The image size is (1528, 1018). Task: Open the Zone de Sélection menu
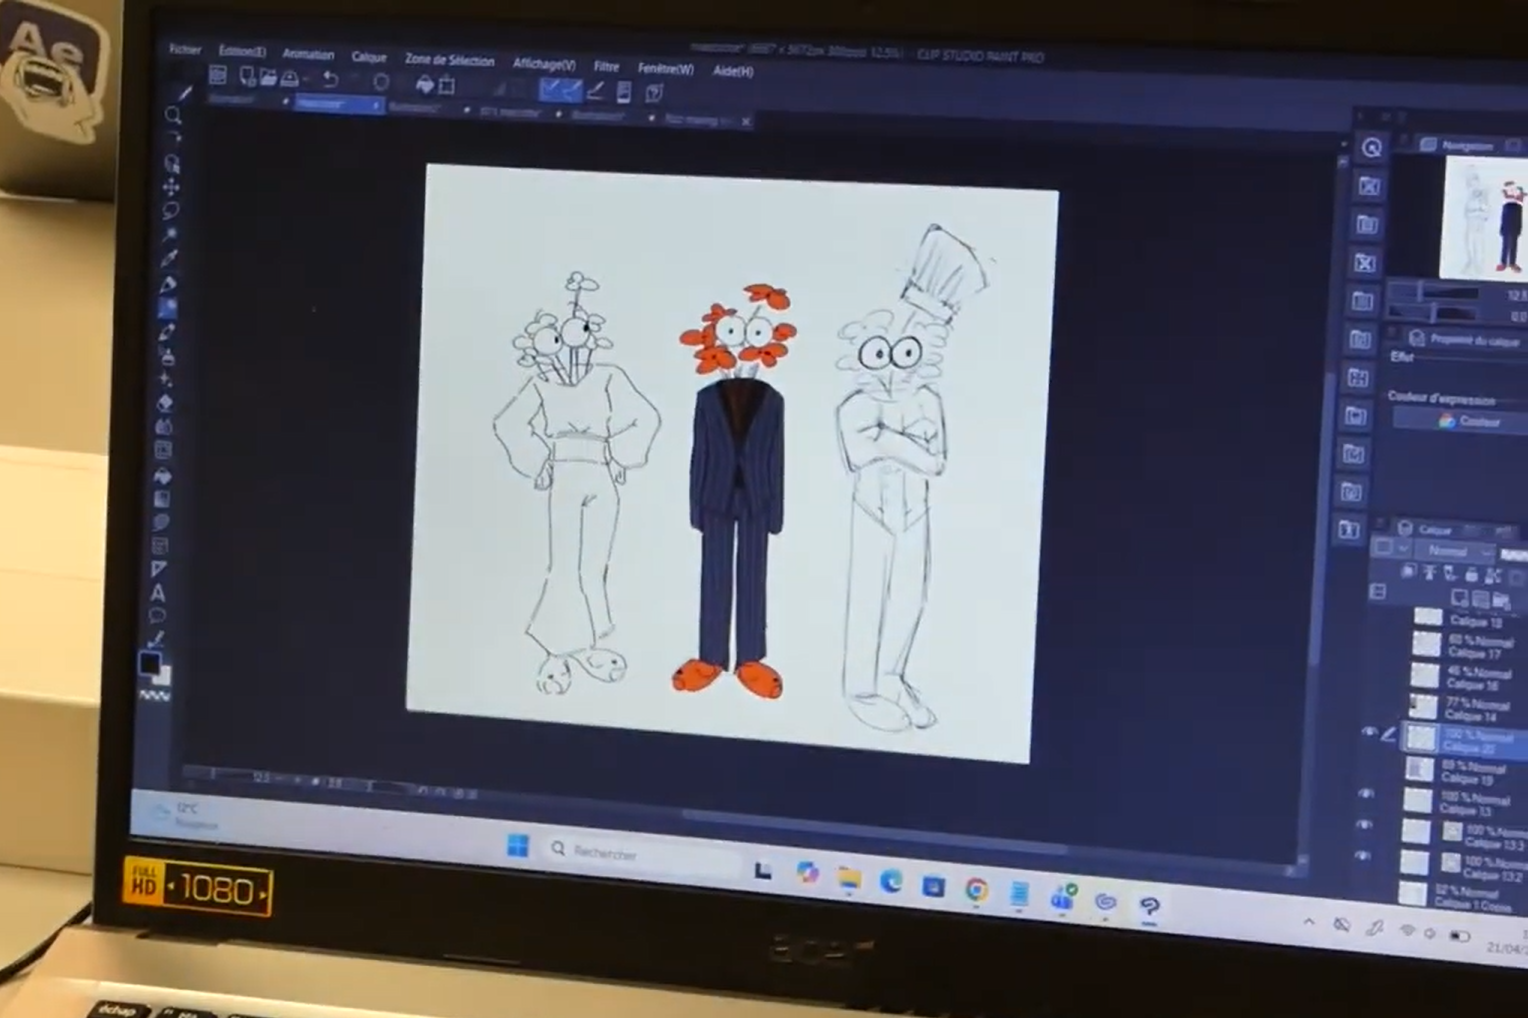pos(449,60)
